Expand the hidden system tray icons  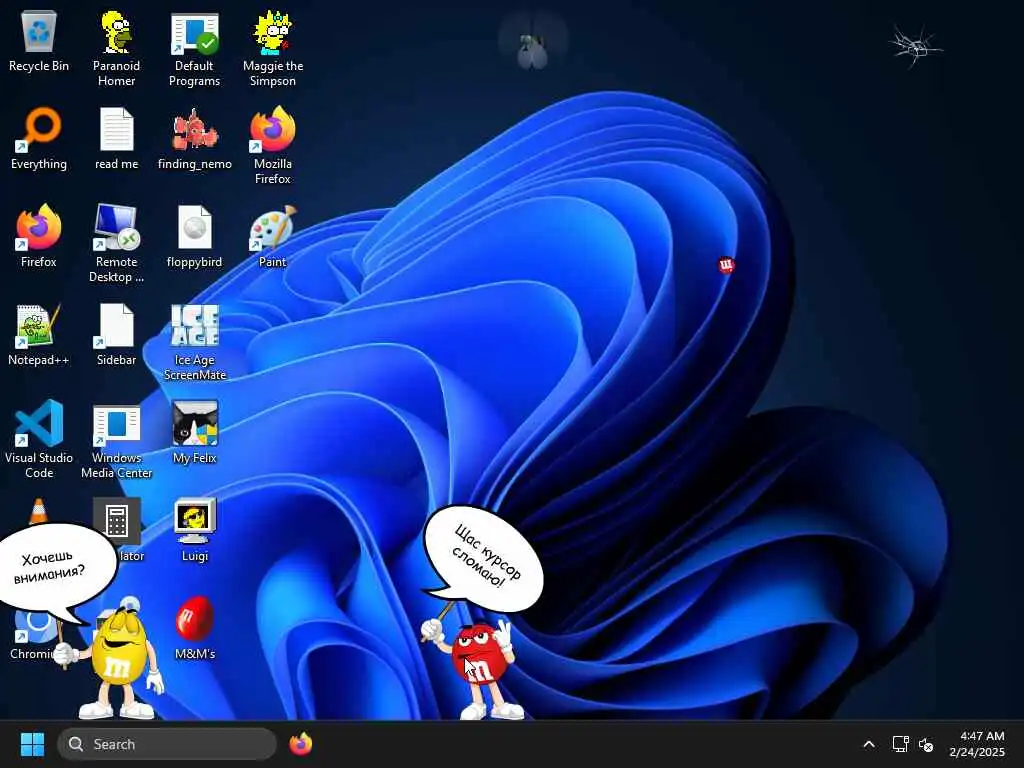pyautogui.click(x=869, y=744)
